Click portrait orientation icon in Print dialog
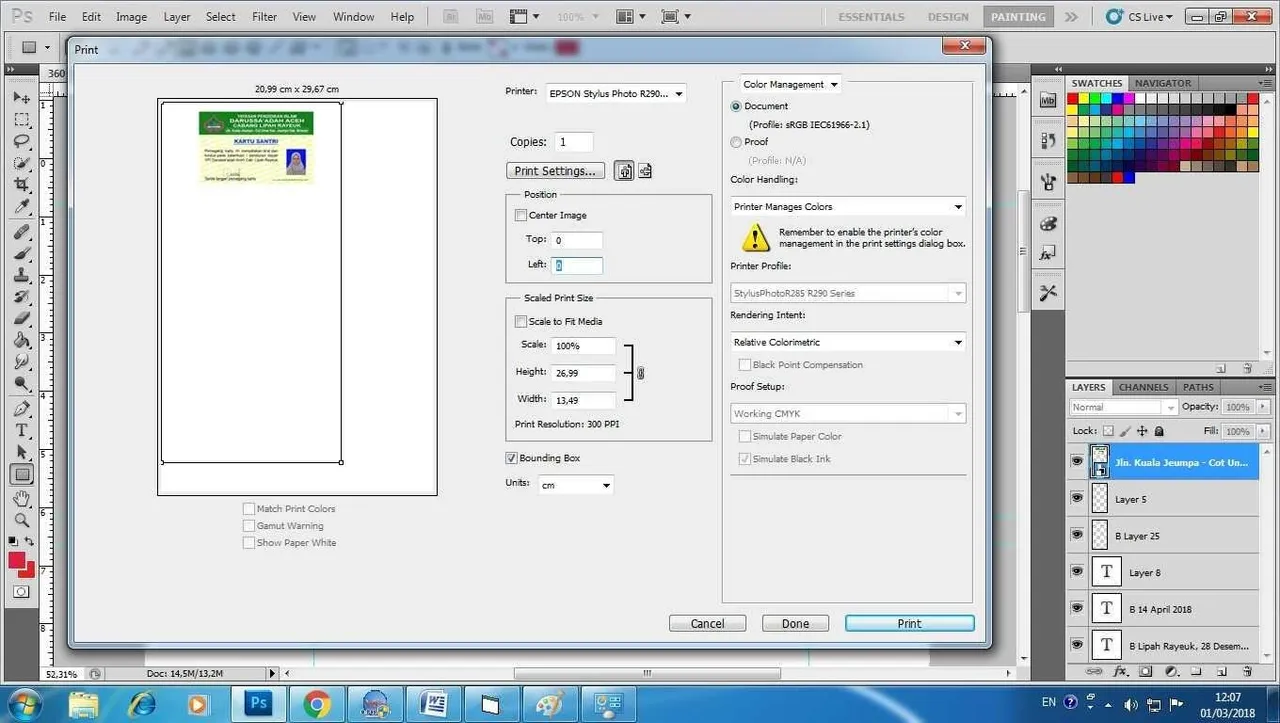Screen dimensions: 1280x723 624,171
